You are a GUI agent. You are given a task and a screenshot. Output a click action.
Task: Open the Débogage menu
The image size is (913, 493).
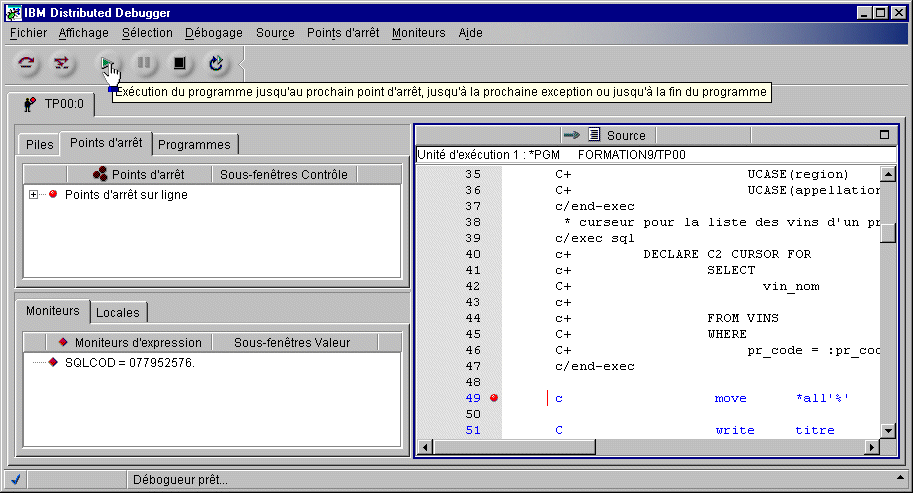tap(213, 33)
